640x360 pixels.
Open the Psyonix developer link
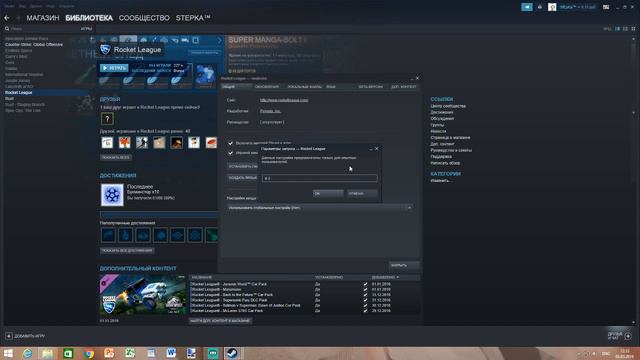(x=270, y=111)
